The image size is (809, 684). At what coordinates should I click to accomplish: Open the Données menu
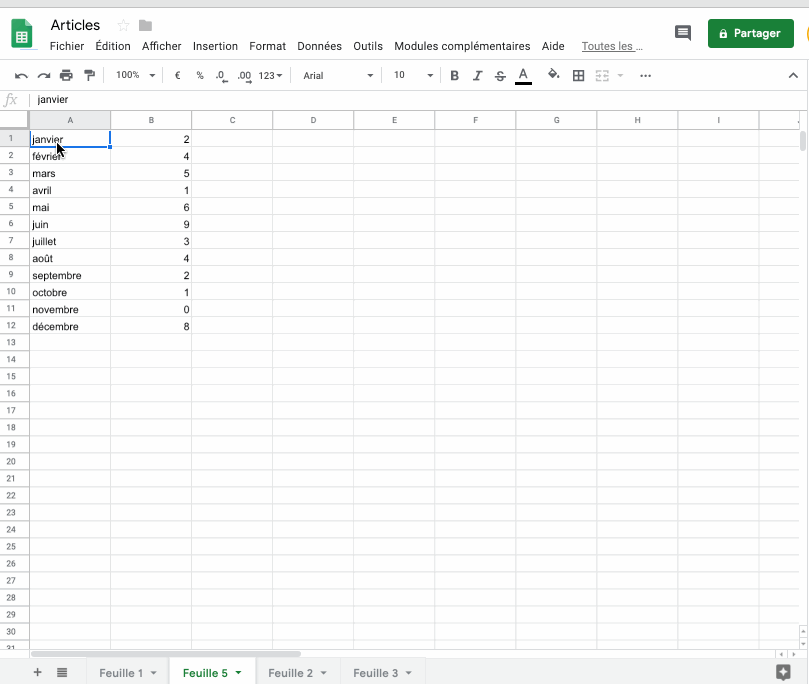pyautogui.click(x=319, y=46)
